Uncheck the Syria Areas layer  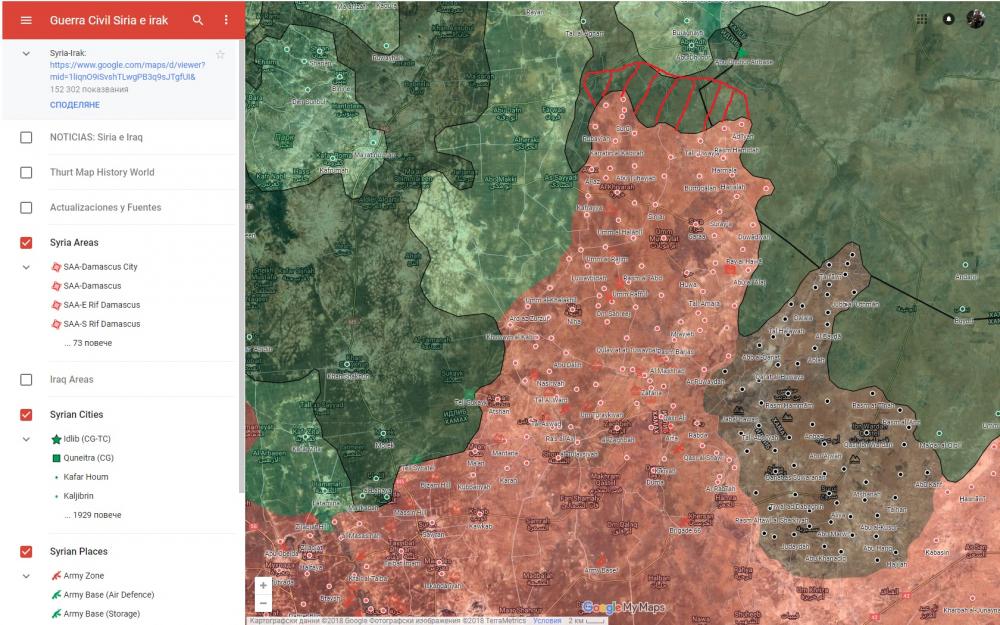click(27, 243)
